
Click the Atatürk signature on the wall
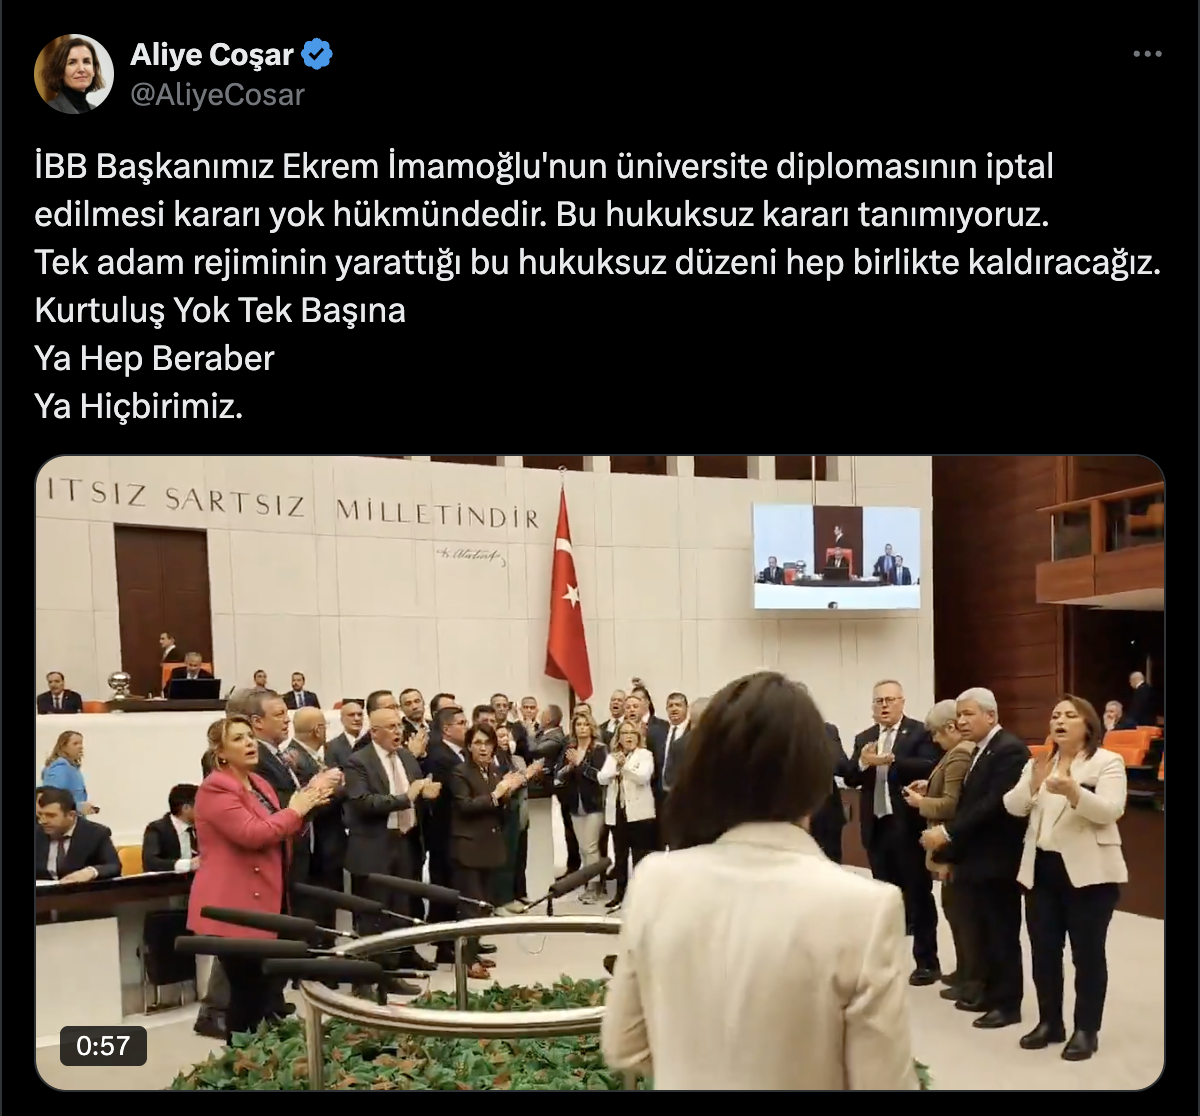(x=470, y=557)
